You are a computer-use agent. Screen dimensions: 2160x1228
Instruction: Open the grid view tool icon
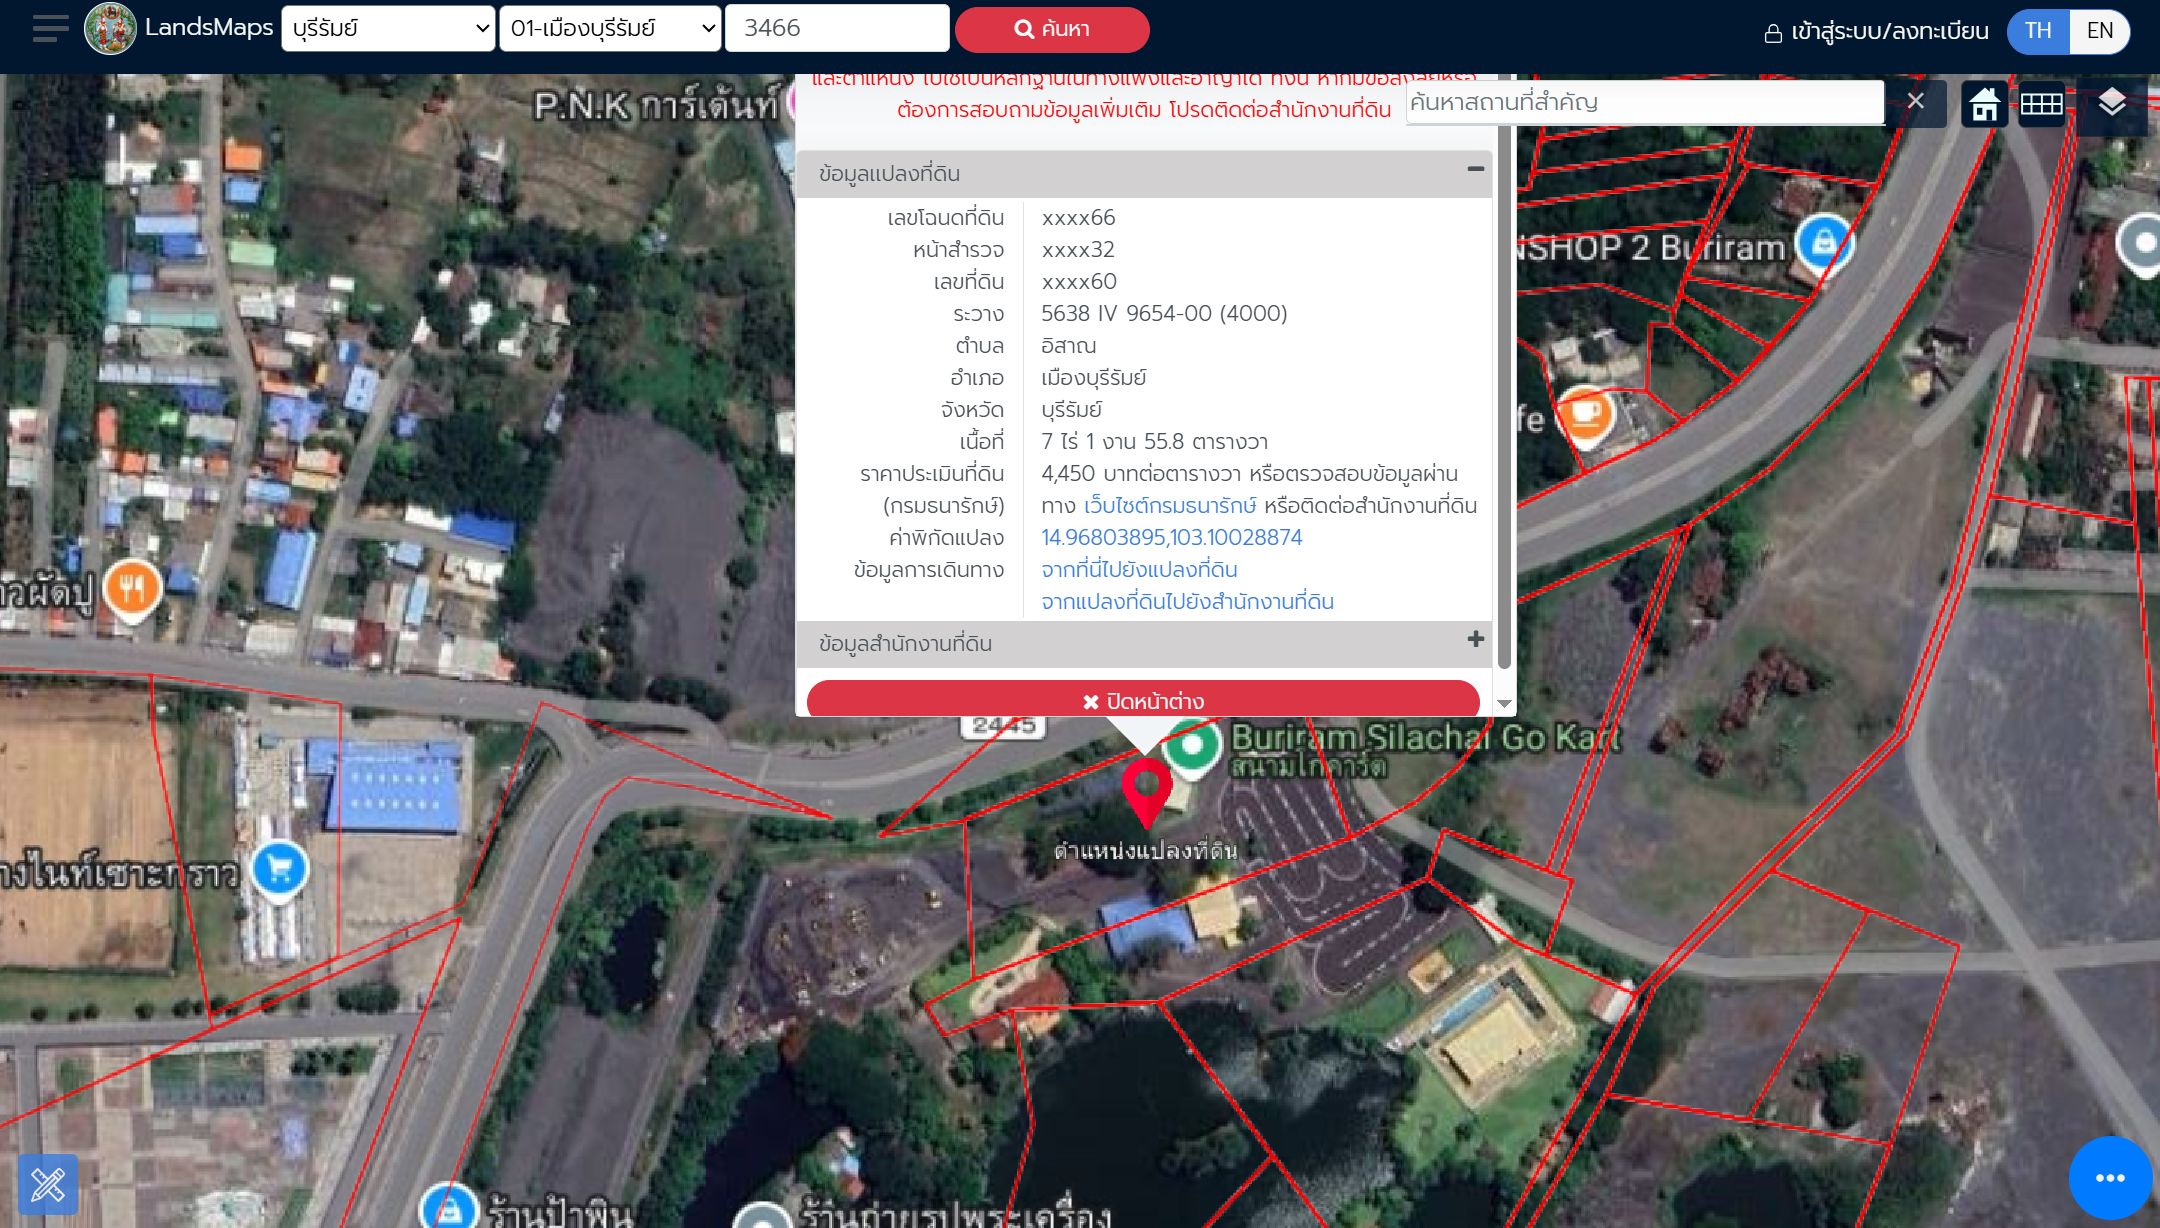(2041, 103)
